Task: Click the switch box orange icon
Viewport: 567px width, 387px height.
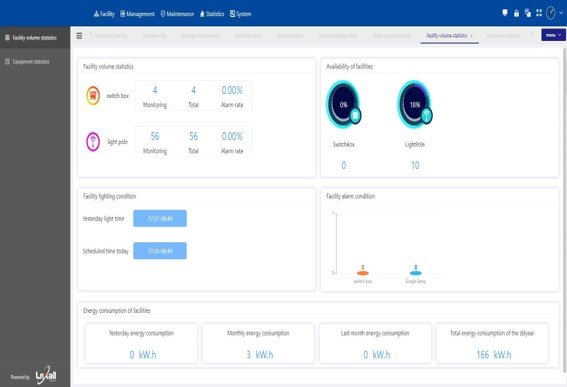Action: (x=93, y=96)
